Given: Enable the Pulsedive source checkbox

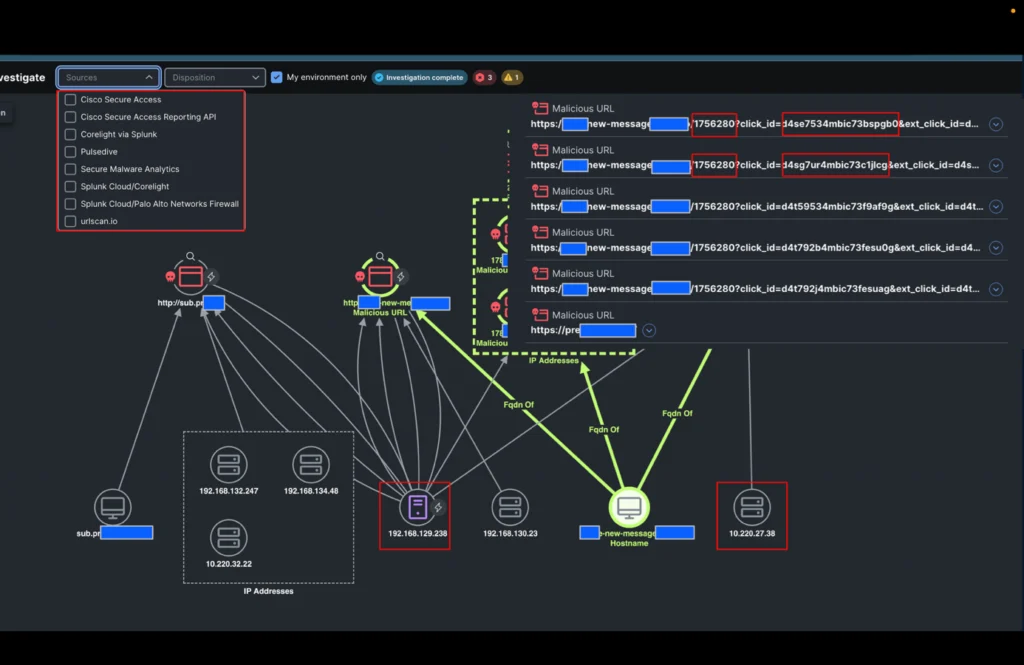Looking at the screenshot, I should pyautogui.click(x=71, y=152).
